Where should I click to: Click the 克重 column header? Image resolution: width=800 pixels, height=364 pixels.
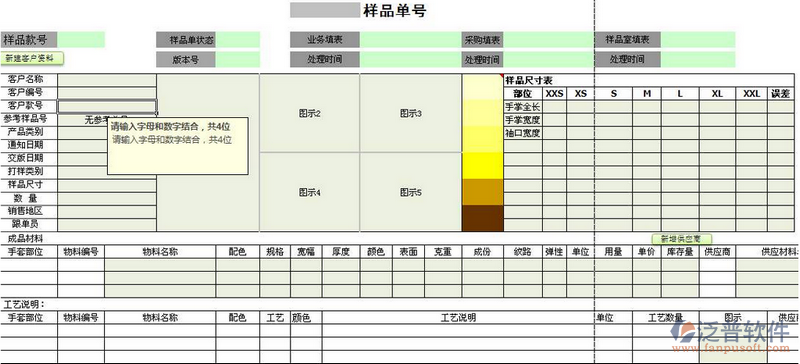point(443,251)
